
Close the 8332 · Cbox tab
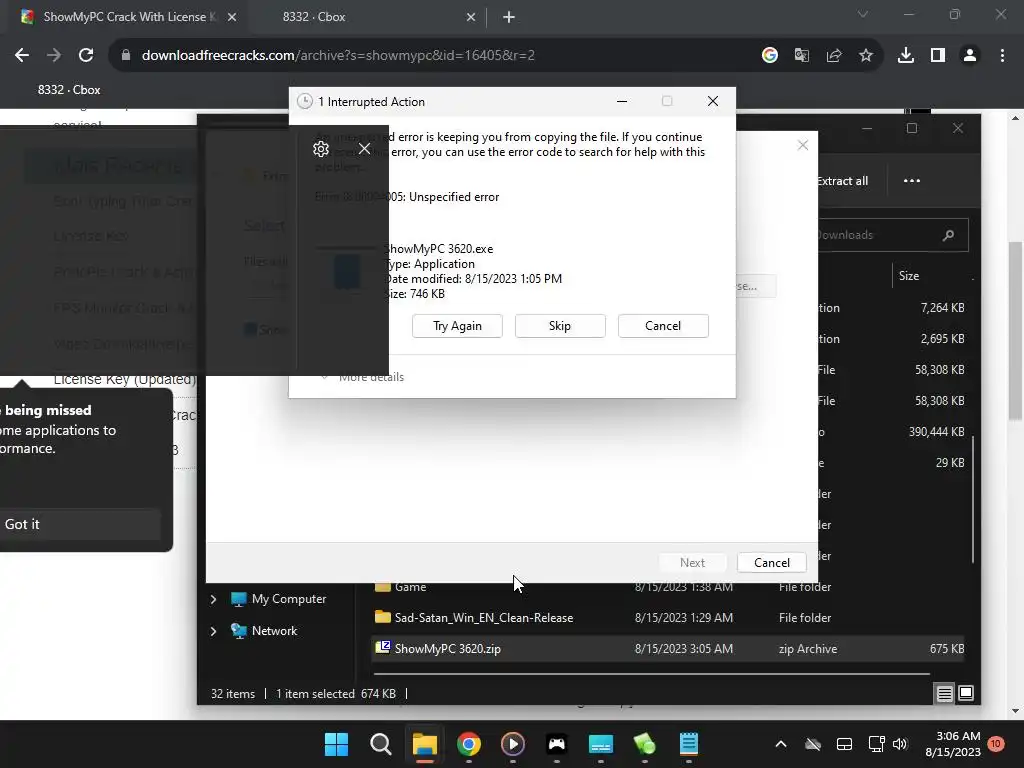471,17
